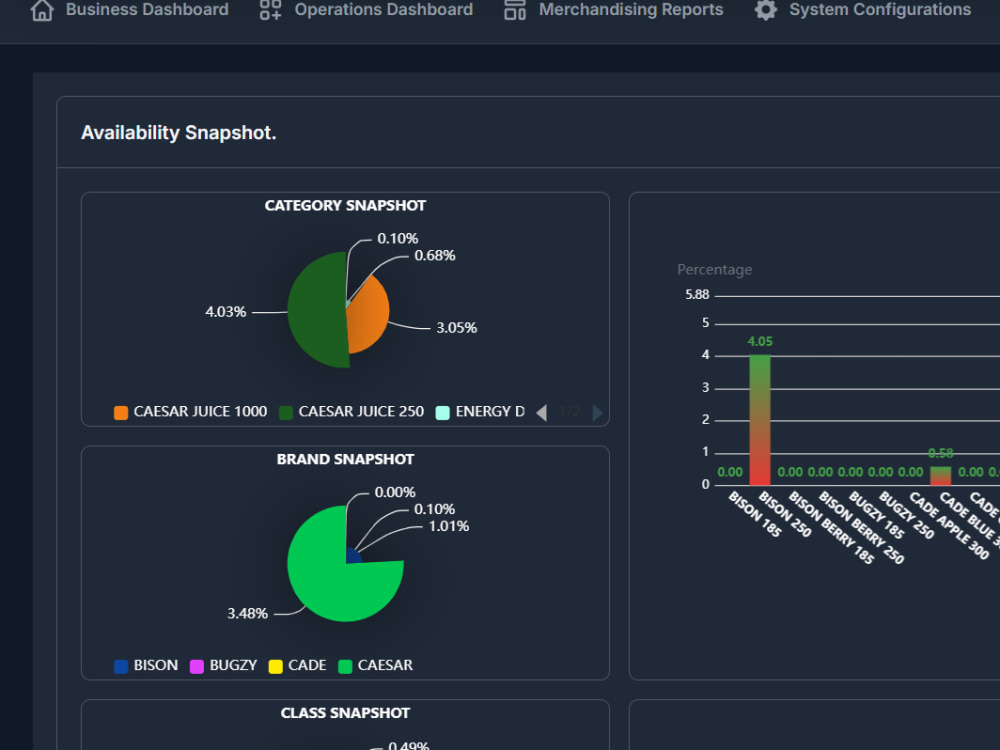Click the 4.03% category pie label
The width and height of the screenshot is (1000, 750).
(x=226, y=312)
